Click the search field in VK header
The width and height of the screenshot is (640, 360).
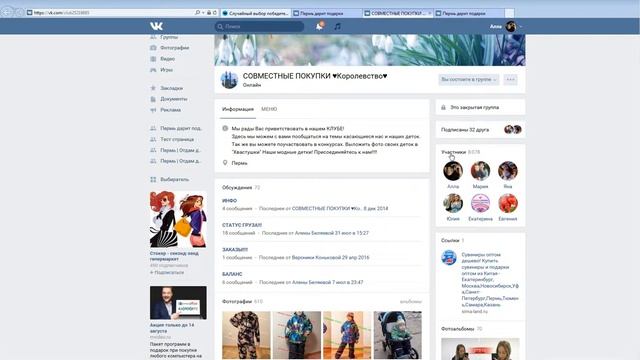click(x=259, y=27)
